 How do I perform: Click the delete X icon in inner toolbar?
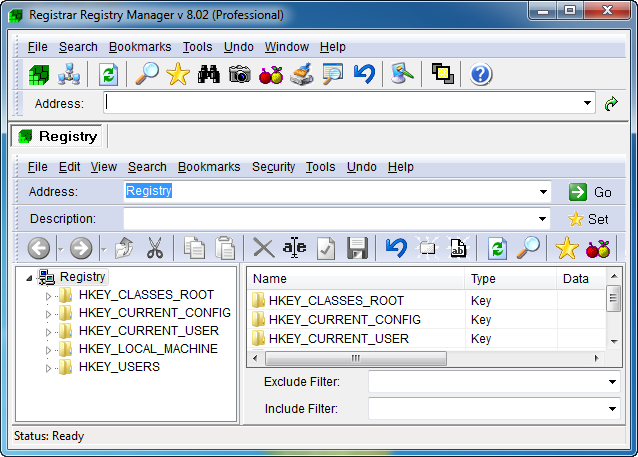(263, 248)
